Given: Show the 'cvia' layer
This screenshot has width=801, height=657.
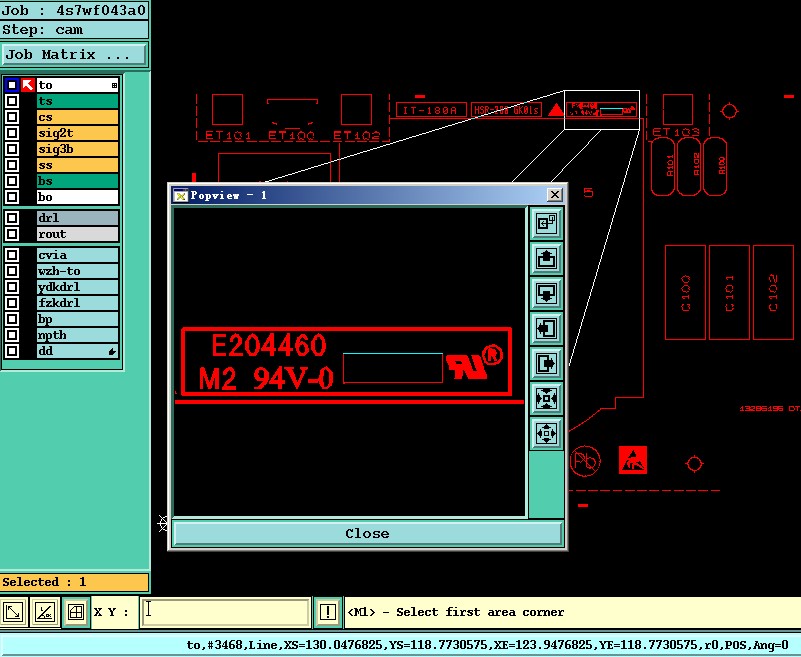Looking at the screenshot, I should 78,255.
